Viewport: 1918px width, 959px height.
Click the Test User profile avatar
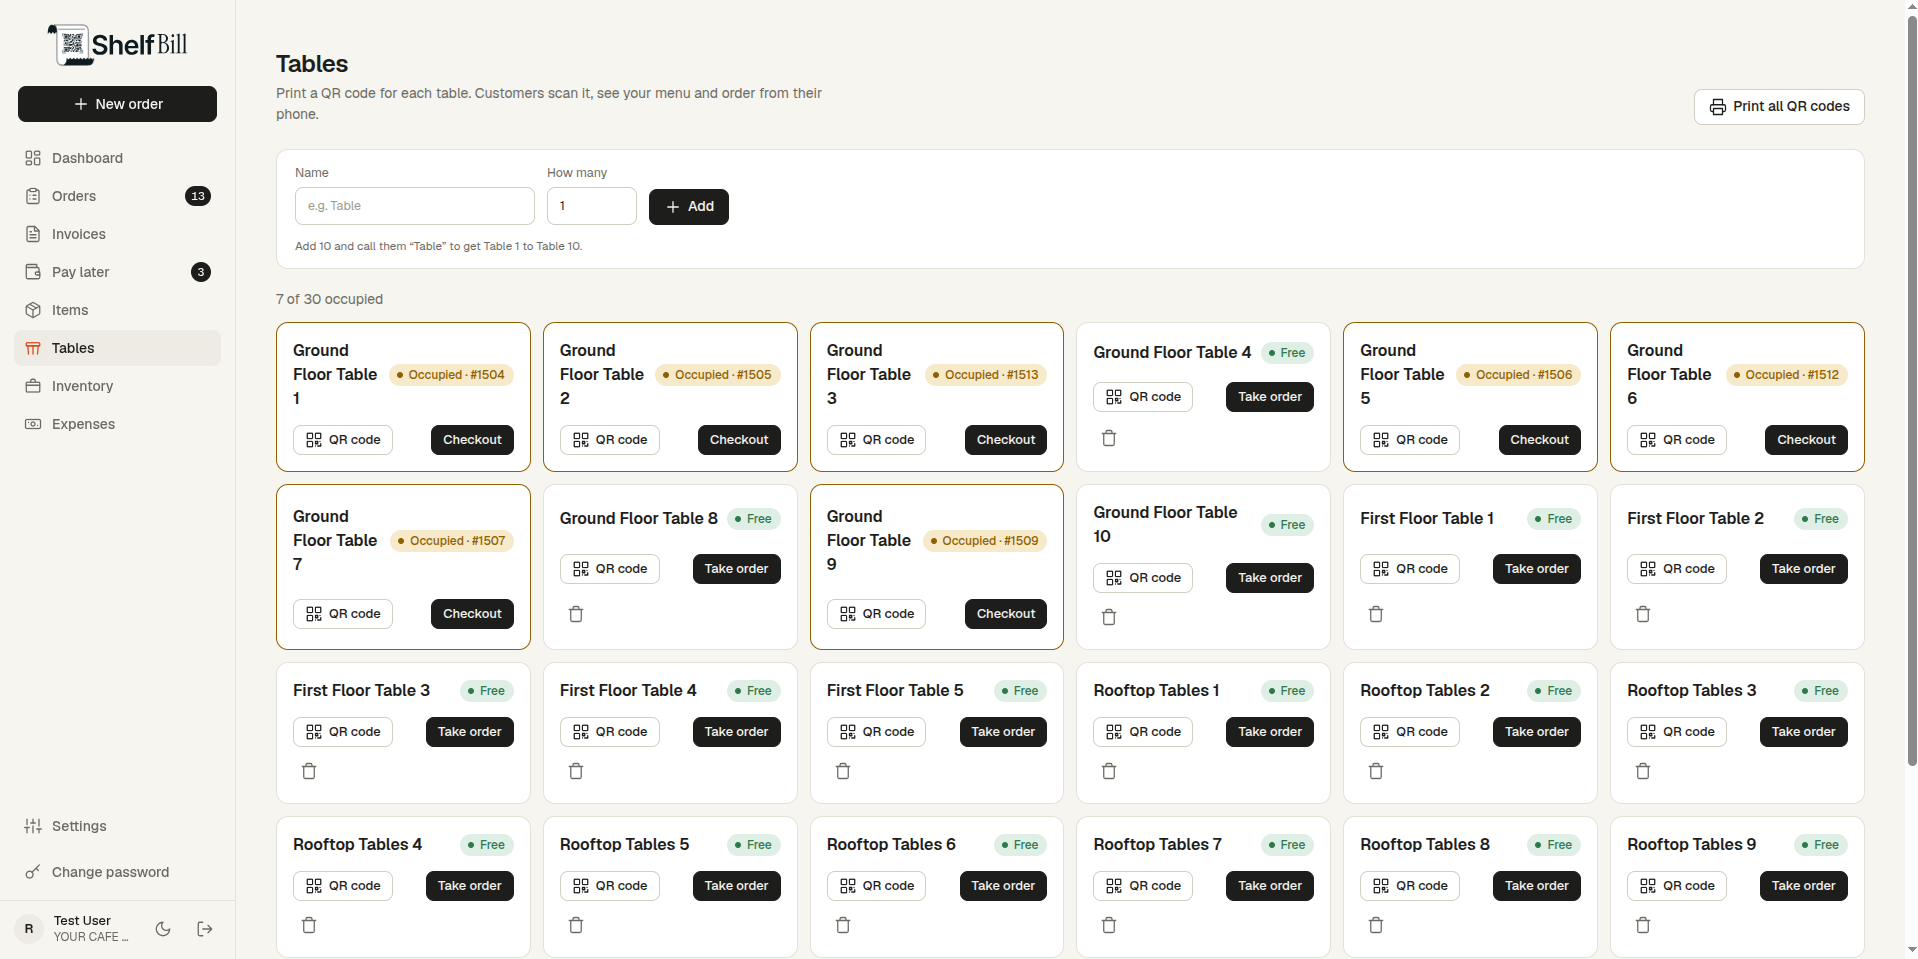click(29, 929)
